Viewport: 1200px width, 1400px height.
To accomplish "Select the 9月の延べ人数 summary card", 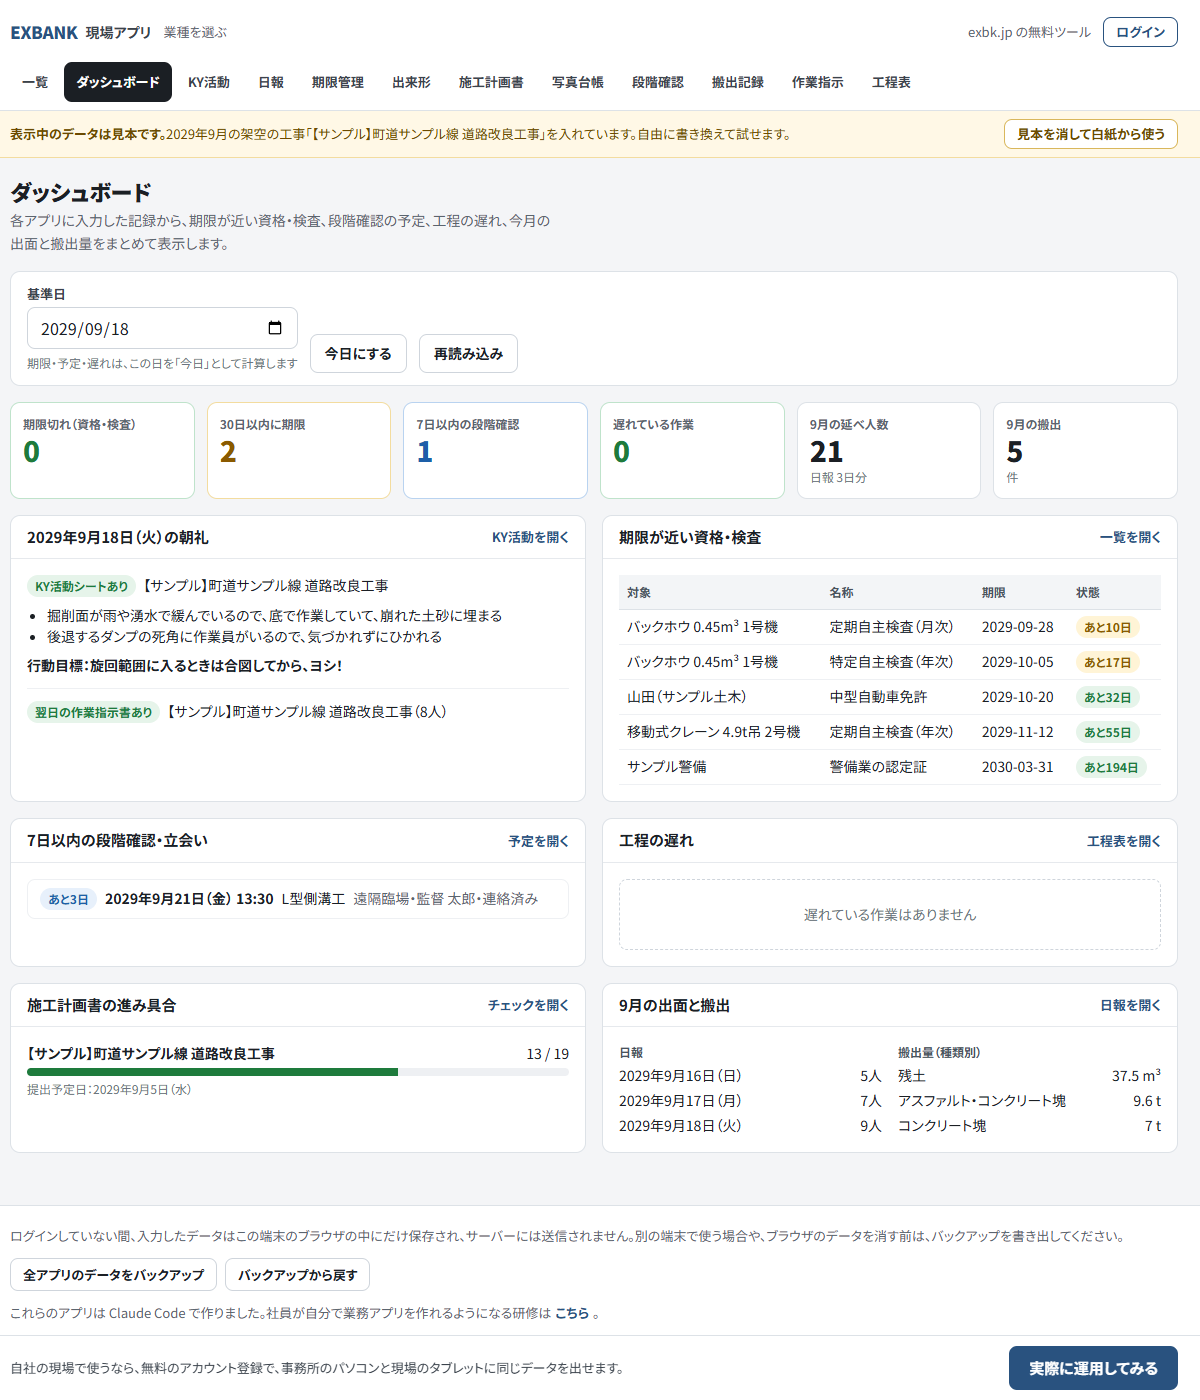I will pyautogui.click(x=889, y=450).
